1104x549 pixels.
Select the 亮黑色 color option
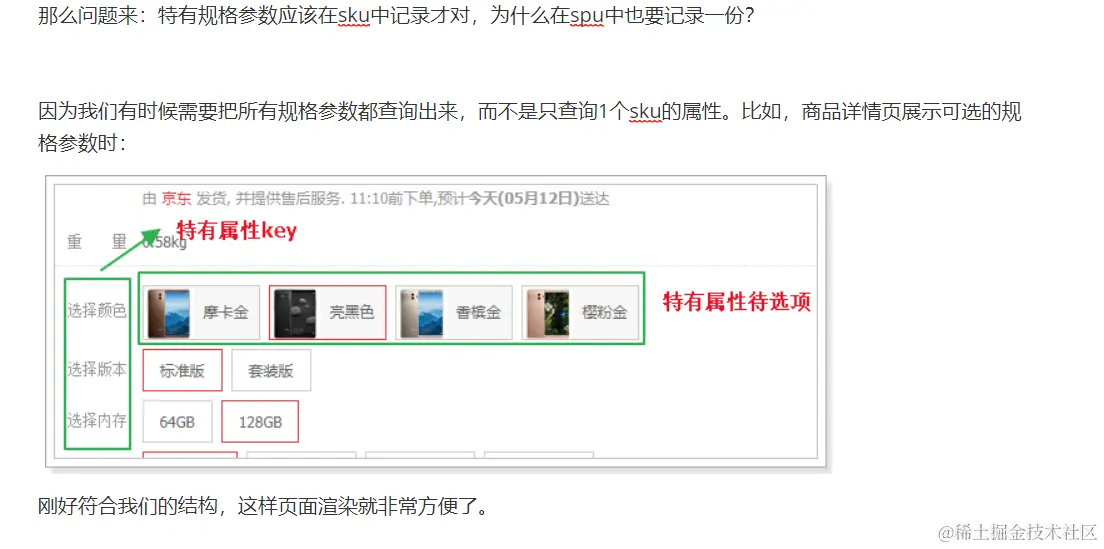coord(327,313)
